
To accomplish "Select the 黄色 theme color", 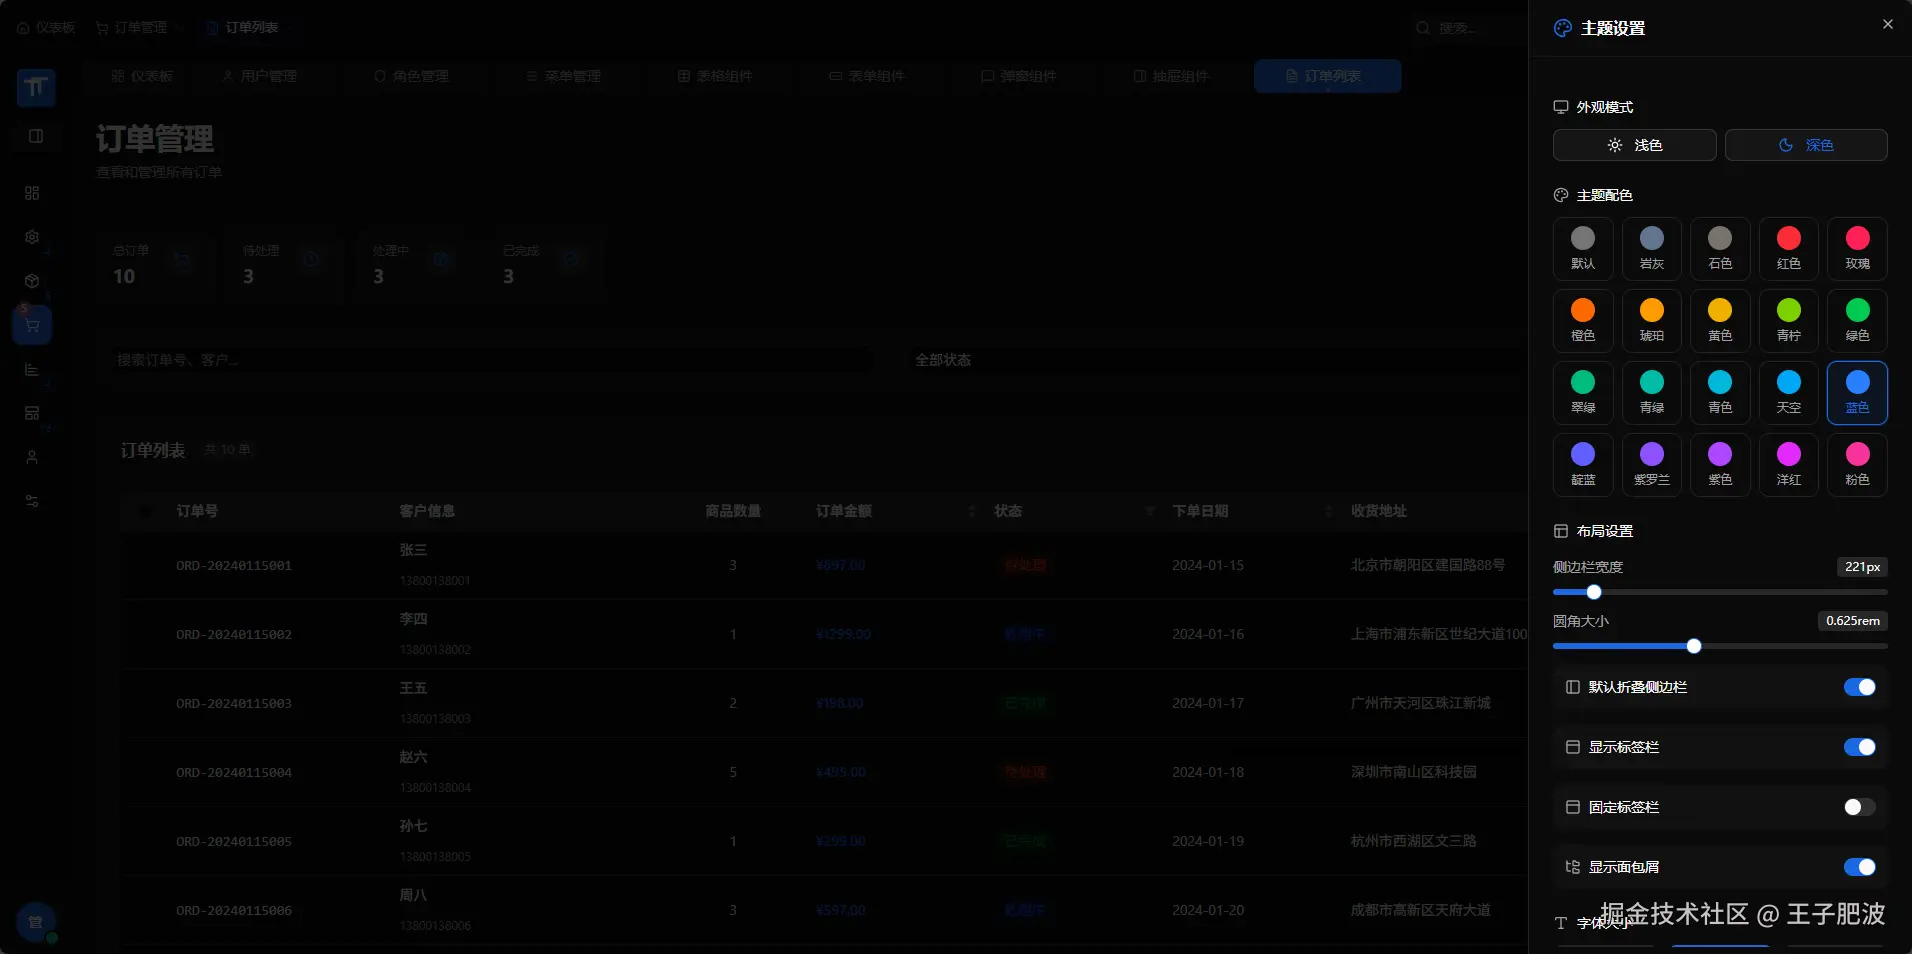I will (1720, 321).
